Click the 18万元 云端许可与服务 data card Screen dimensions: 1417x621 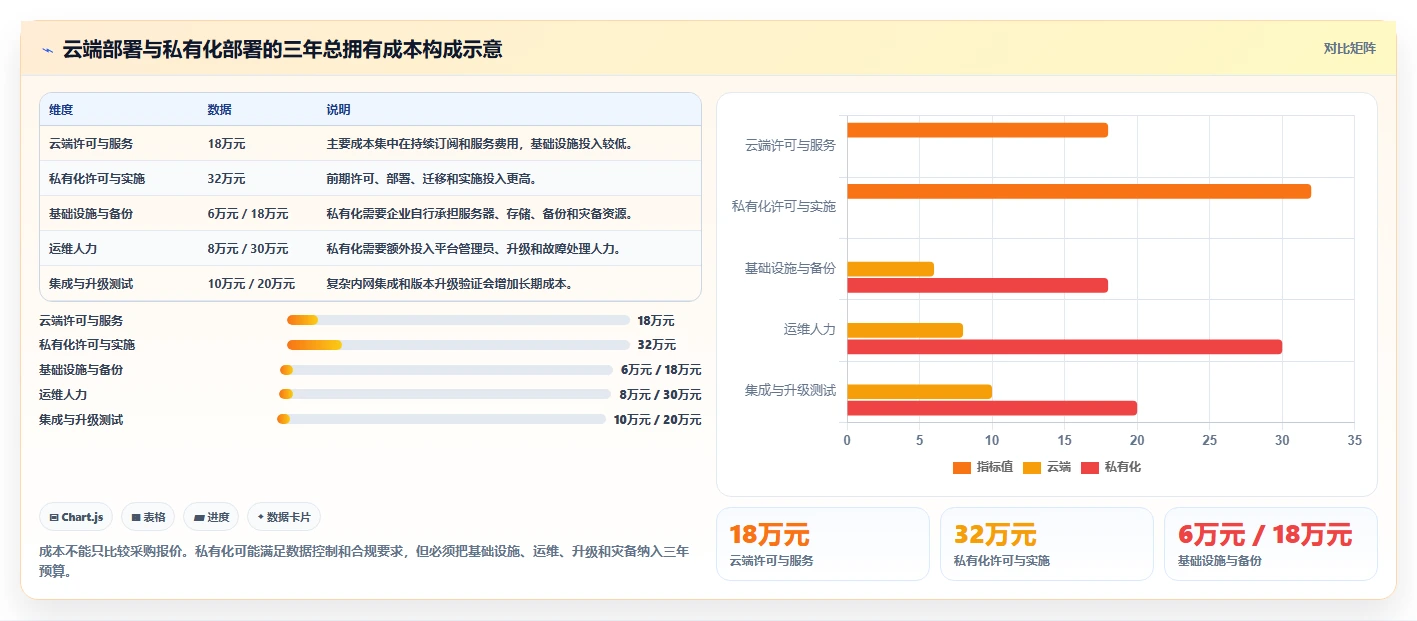[823, 544]
